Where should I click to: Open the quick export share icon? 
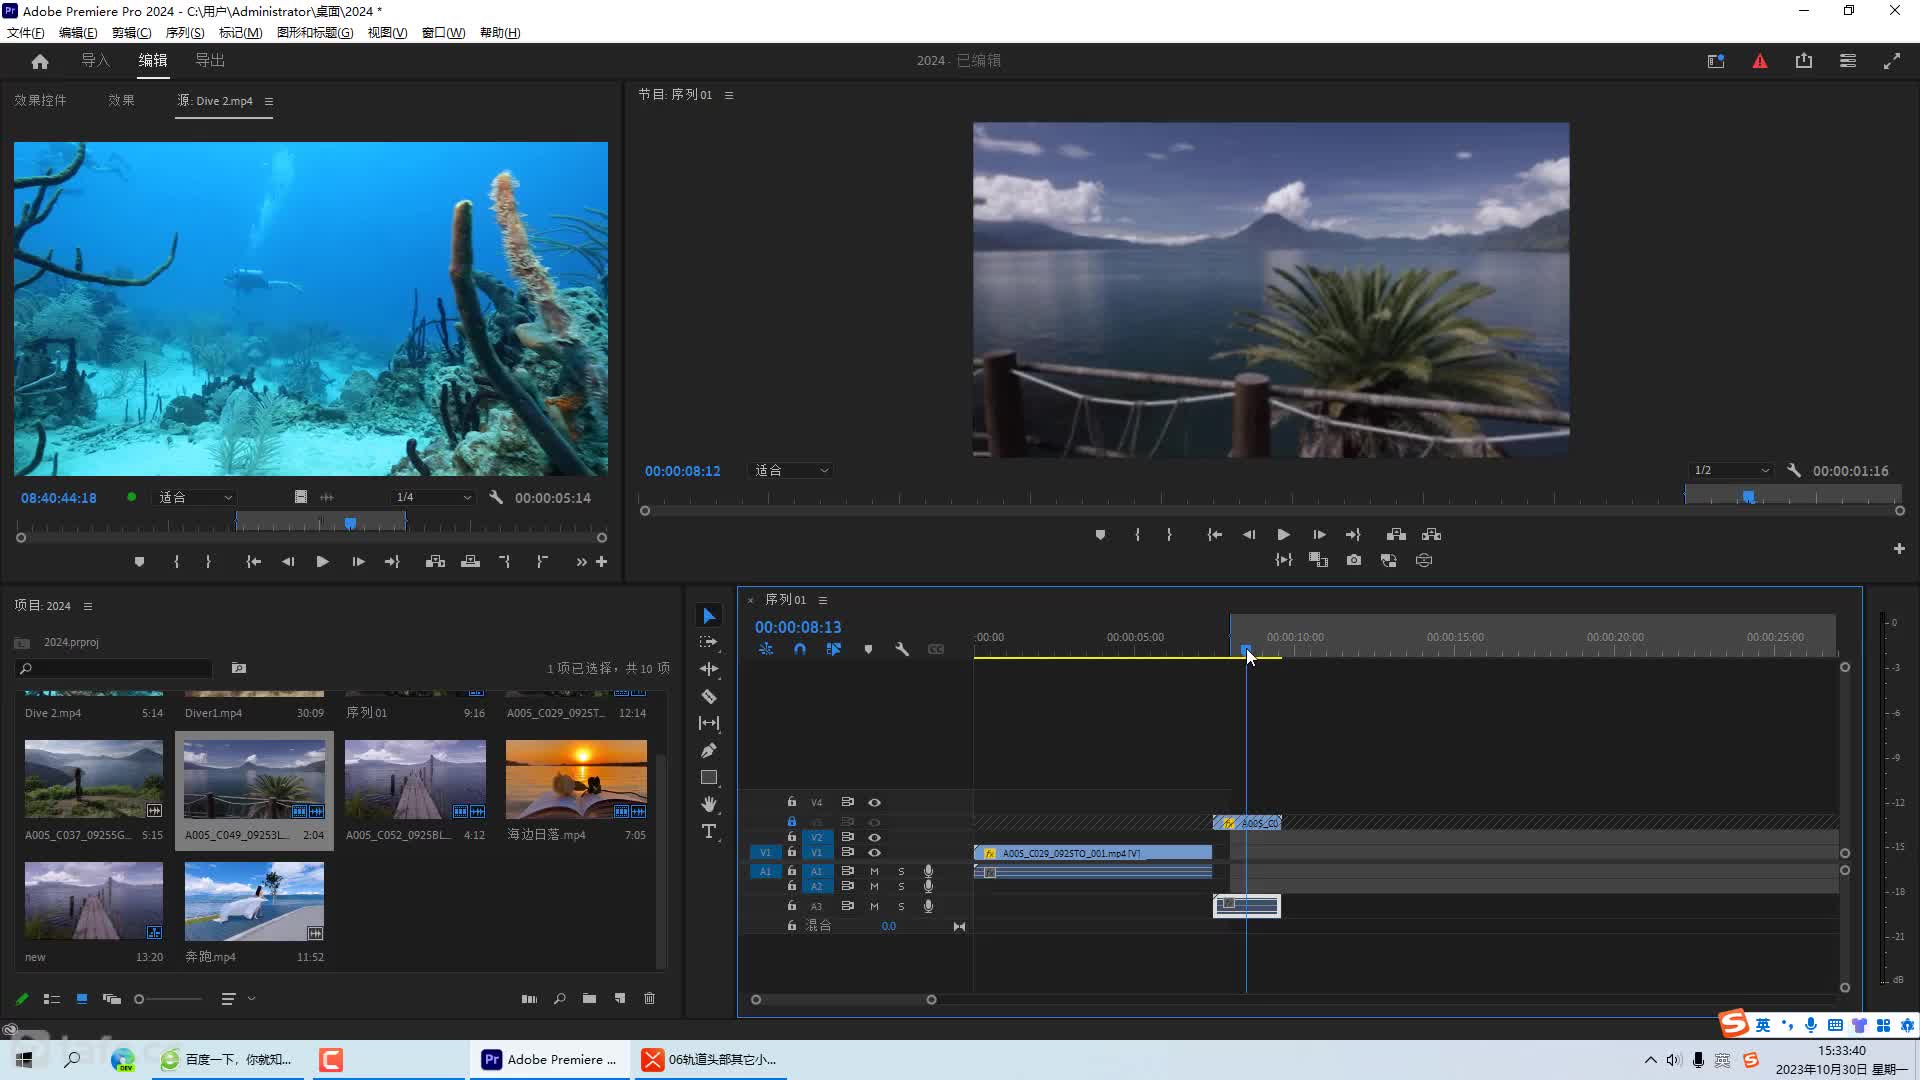(1804, 61)
